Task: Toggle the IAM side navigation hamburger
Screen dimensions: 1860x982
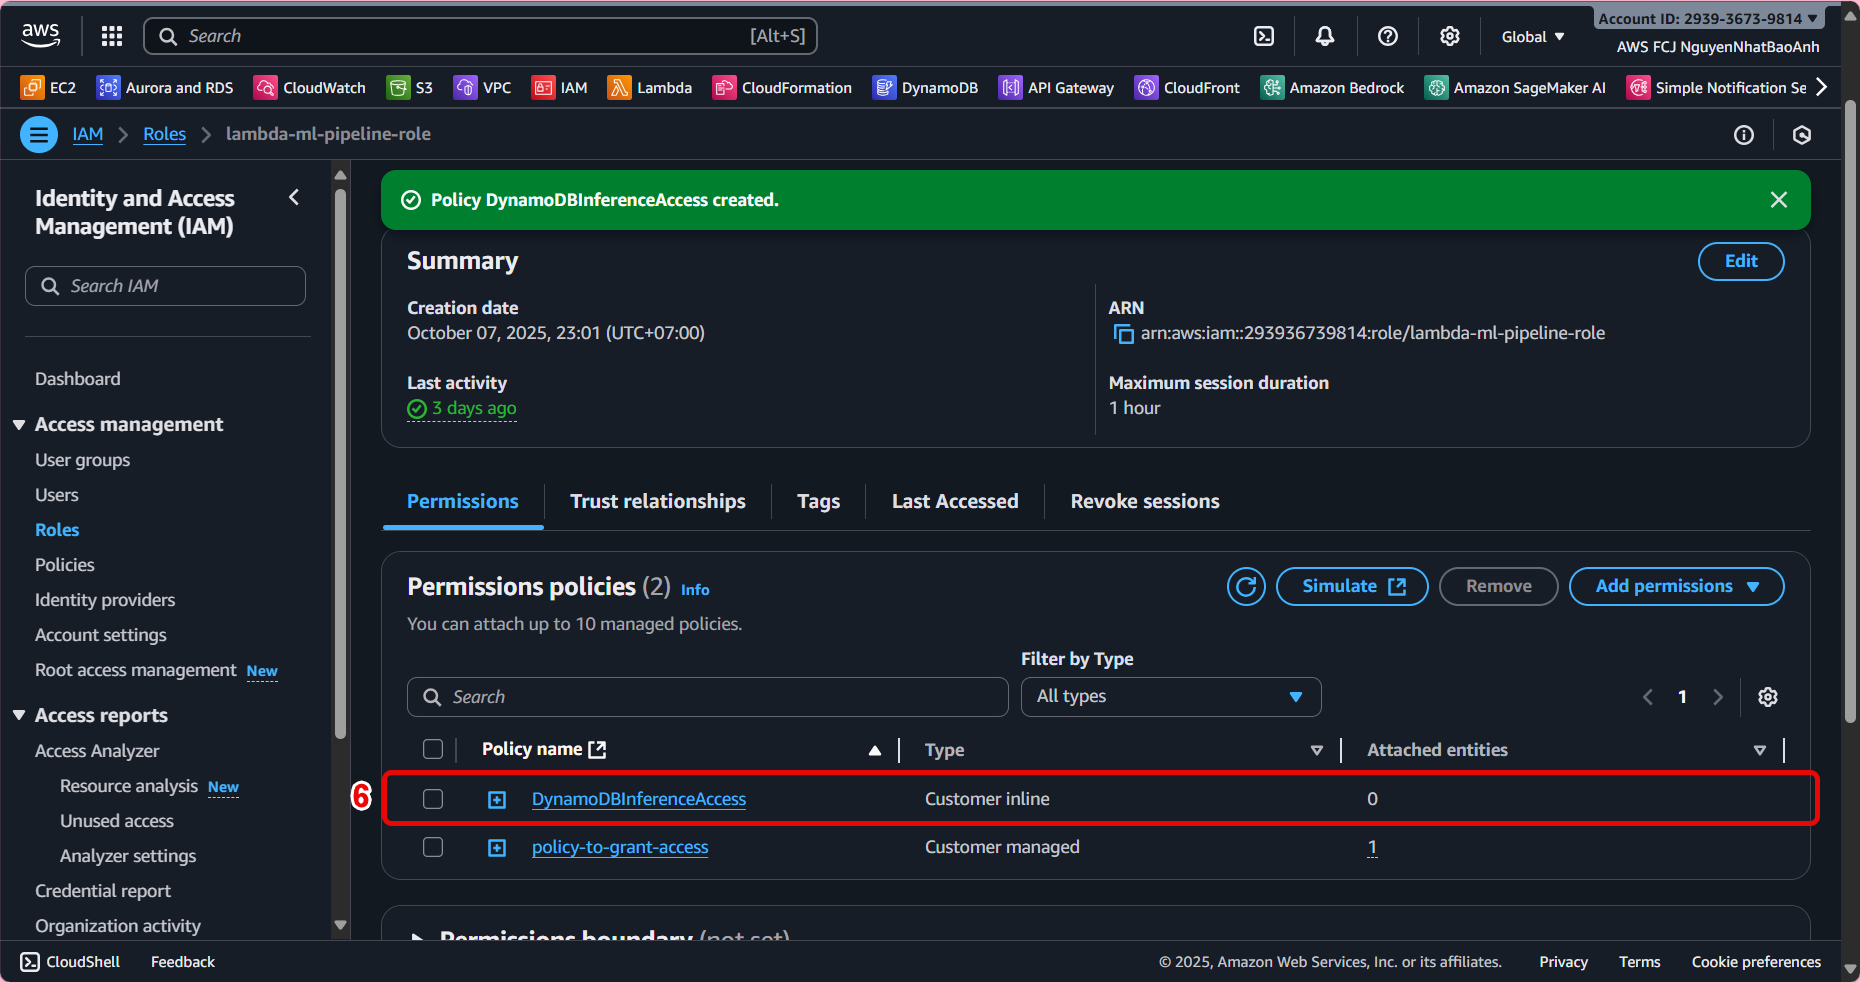Action: 39,134
